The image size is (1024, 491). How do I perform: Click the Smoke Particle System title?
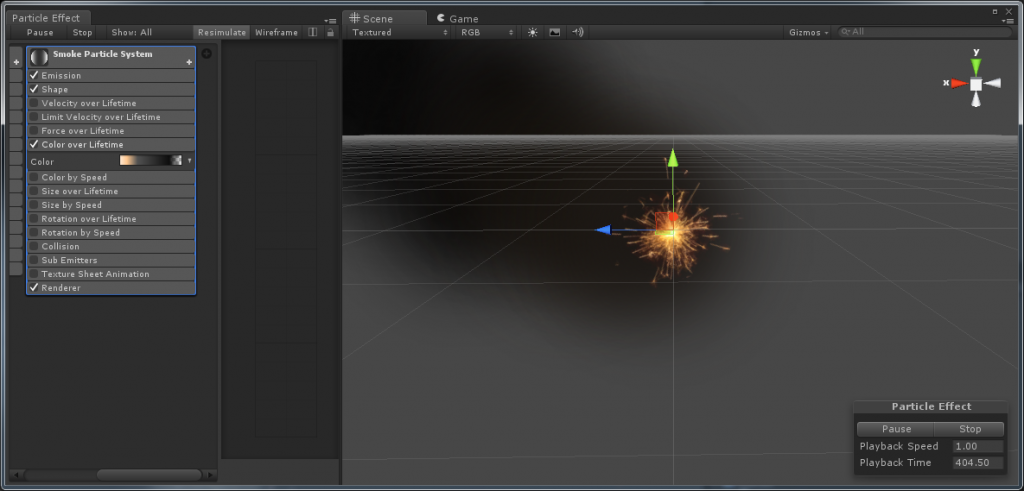[x=103, y=54]
